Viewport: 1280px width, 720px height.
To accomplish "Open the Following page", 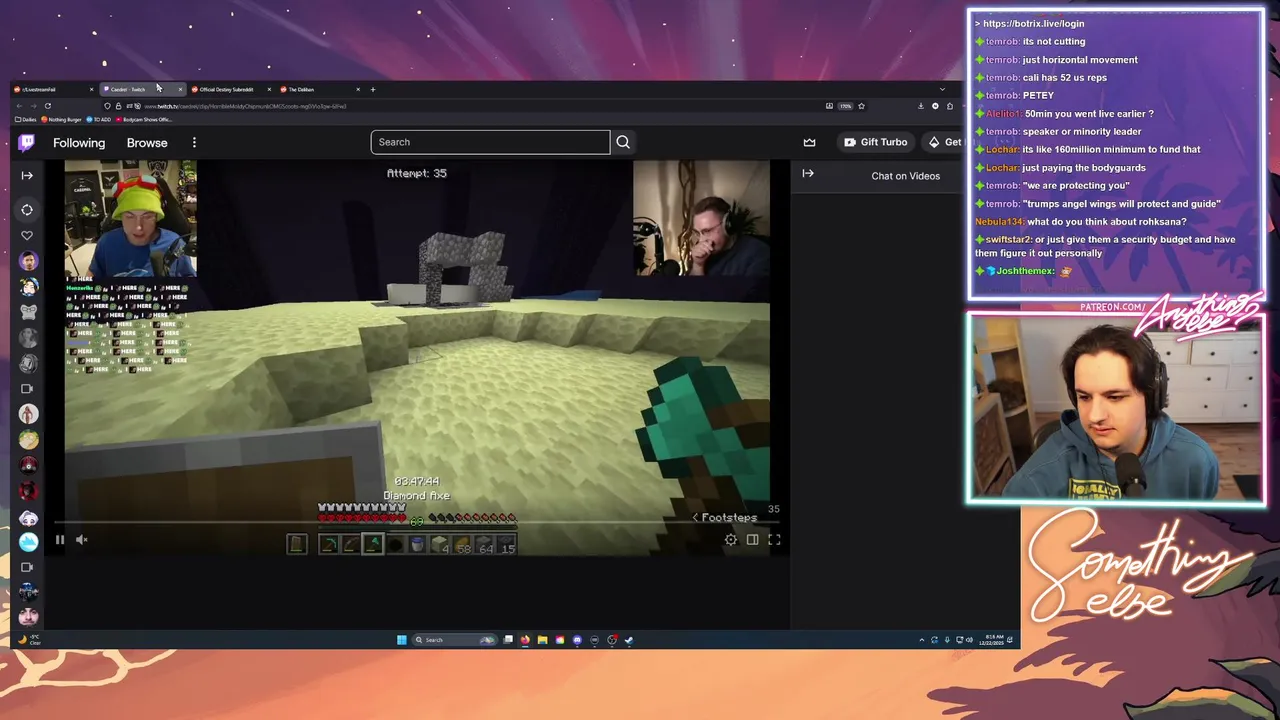I will coord(79,143).
